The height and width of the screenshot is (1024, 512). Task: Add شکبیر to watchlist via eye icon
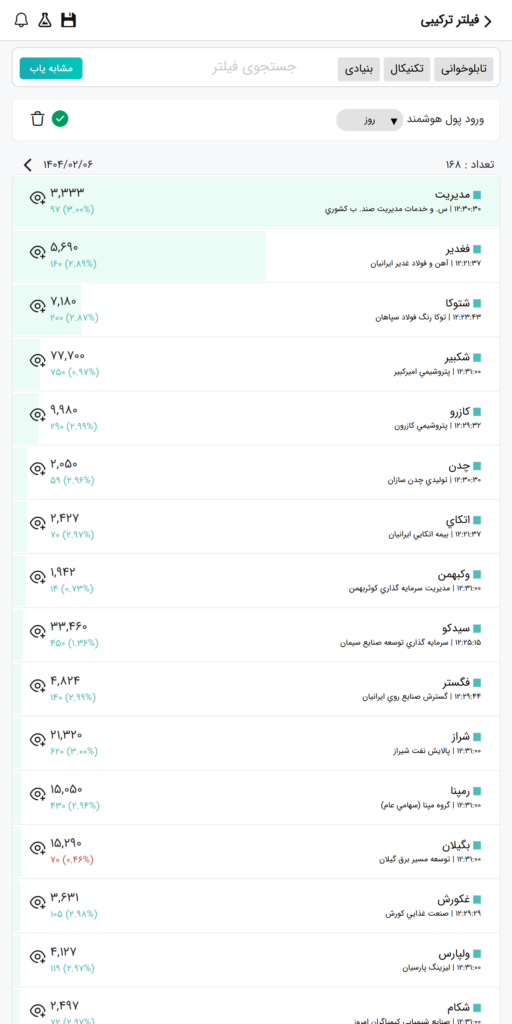click(38, 360)
